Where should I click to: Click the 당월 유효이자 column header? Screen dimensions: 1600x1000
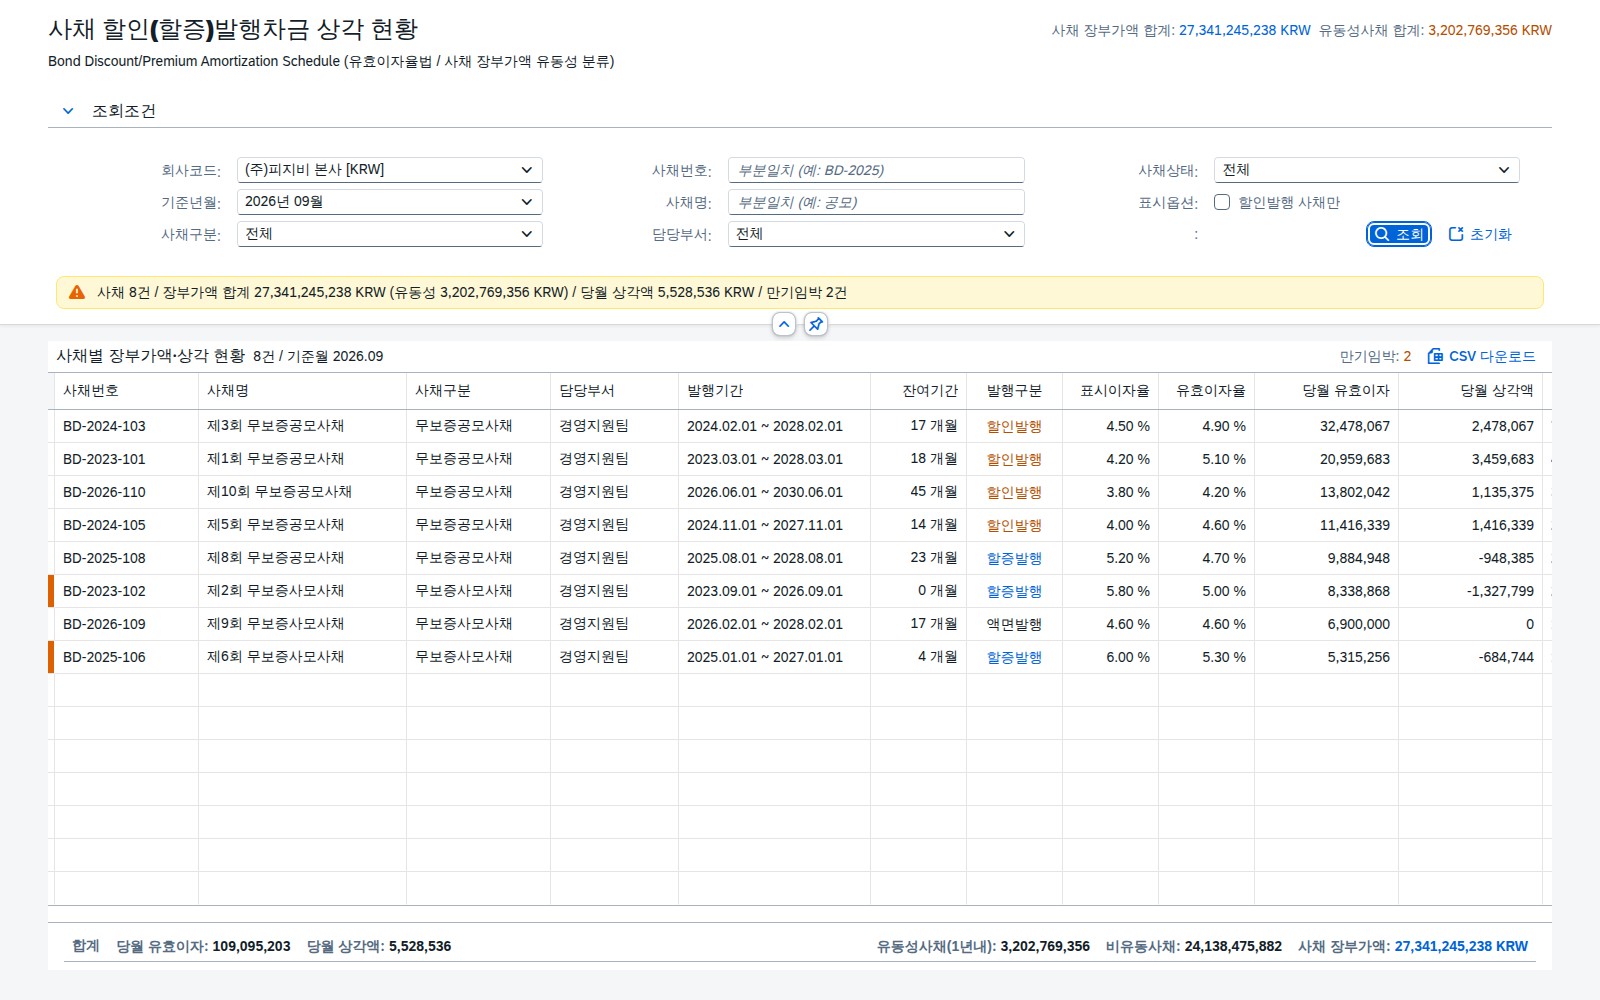click(x=1326, y=391)
